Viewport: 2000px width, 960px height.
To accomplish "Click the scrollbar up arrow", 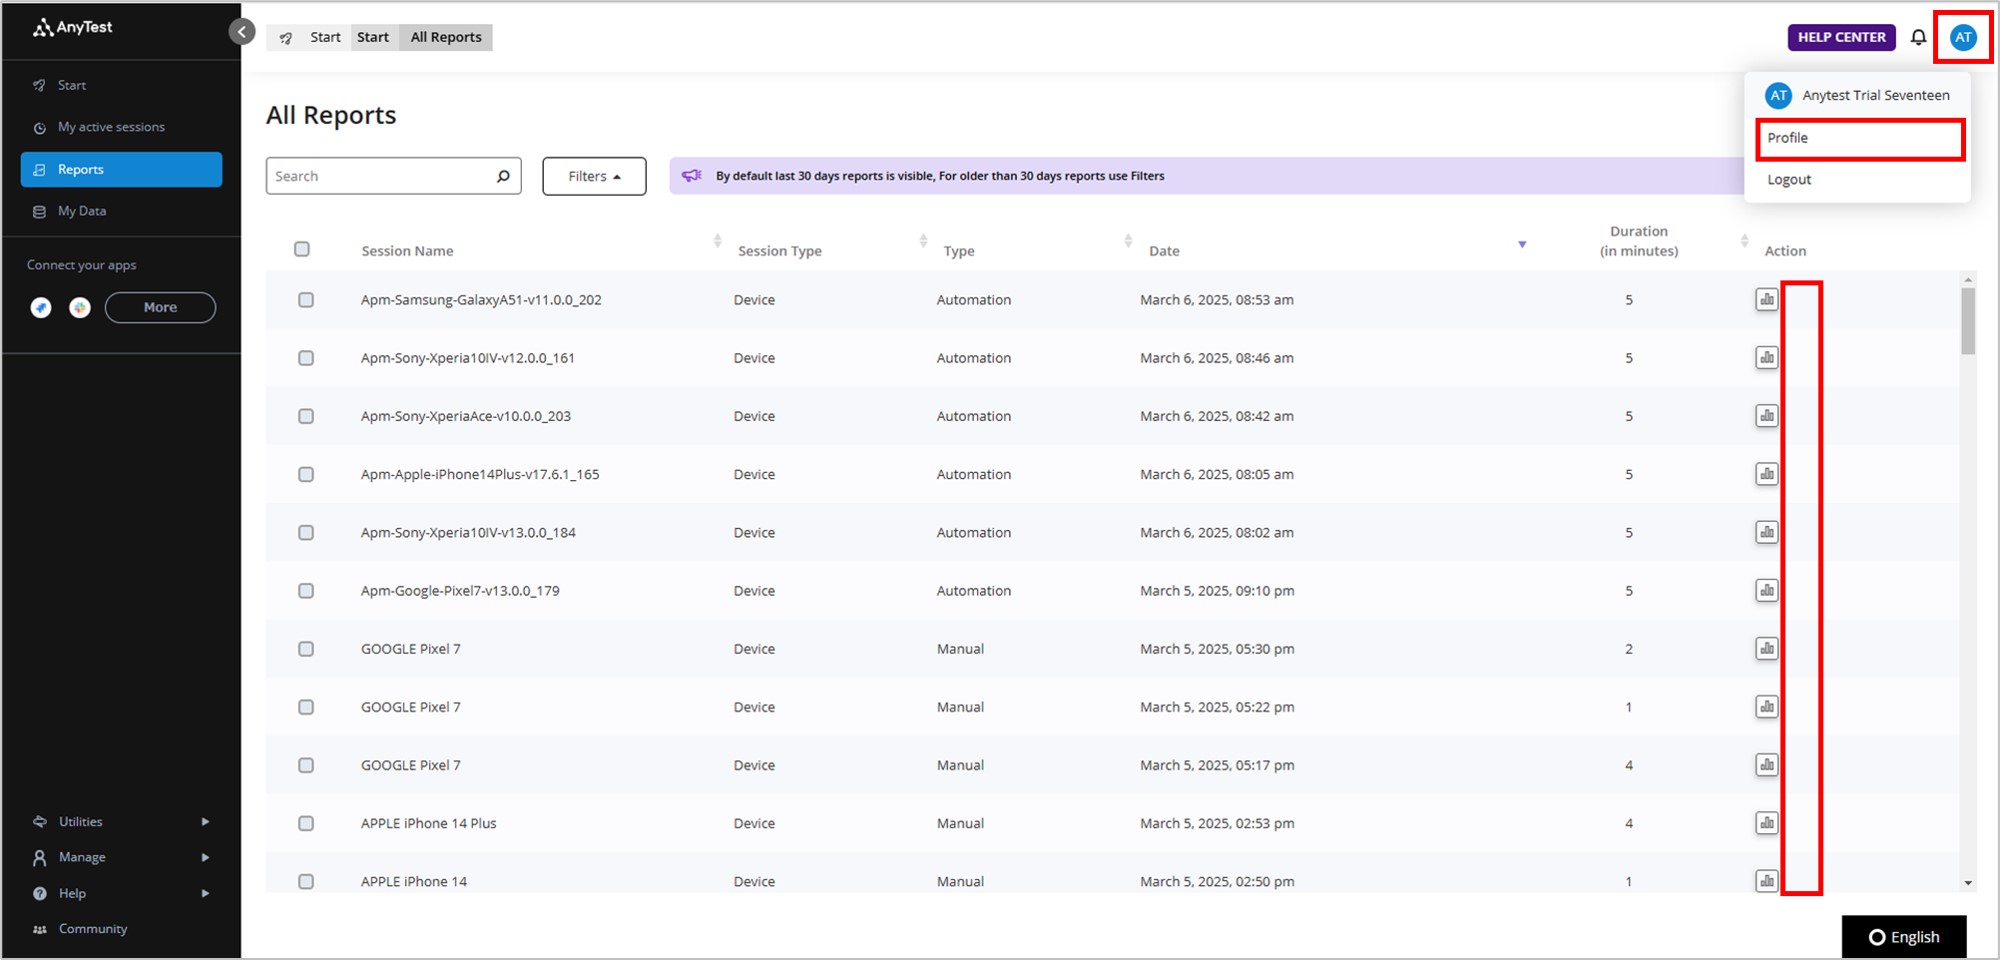I will [x=1968, y=280].
